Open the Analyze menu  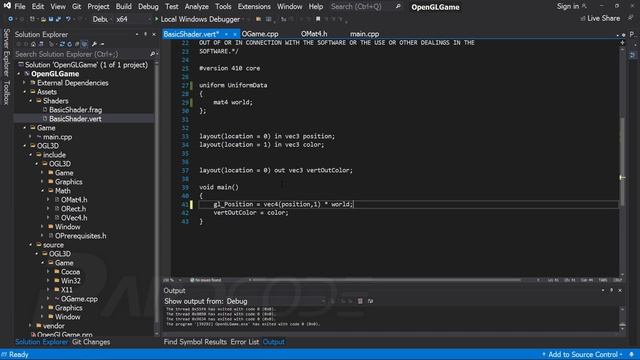coord(196,7)
